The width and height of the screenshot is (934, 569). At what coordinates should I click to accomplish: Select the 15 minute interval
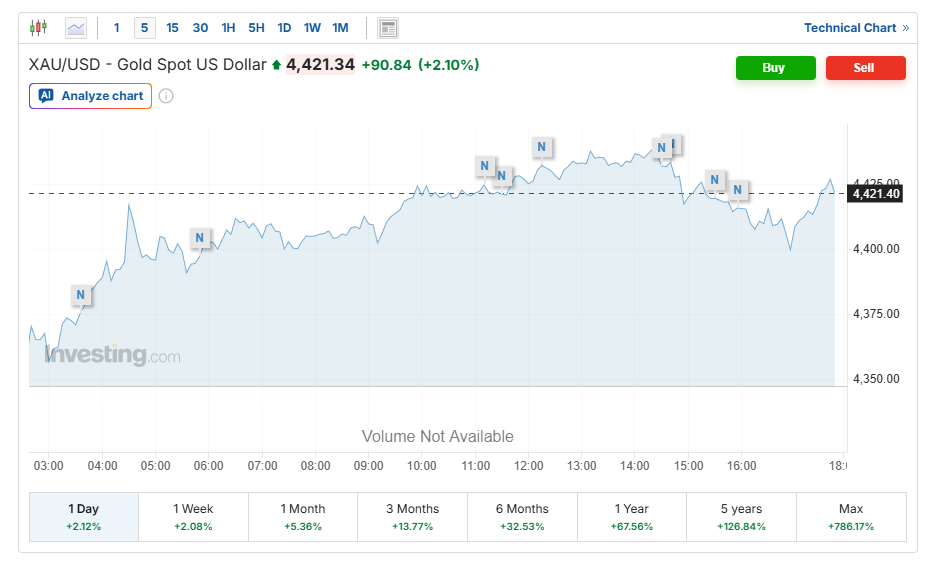(x=172, y=28)
